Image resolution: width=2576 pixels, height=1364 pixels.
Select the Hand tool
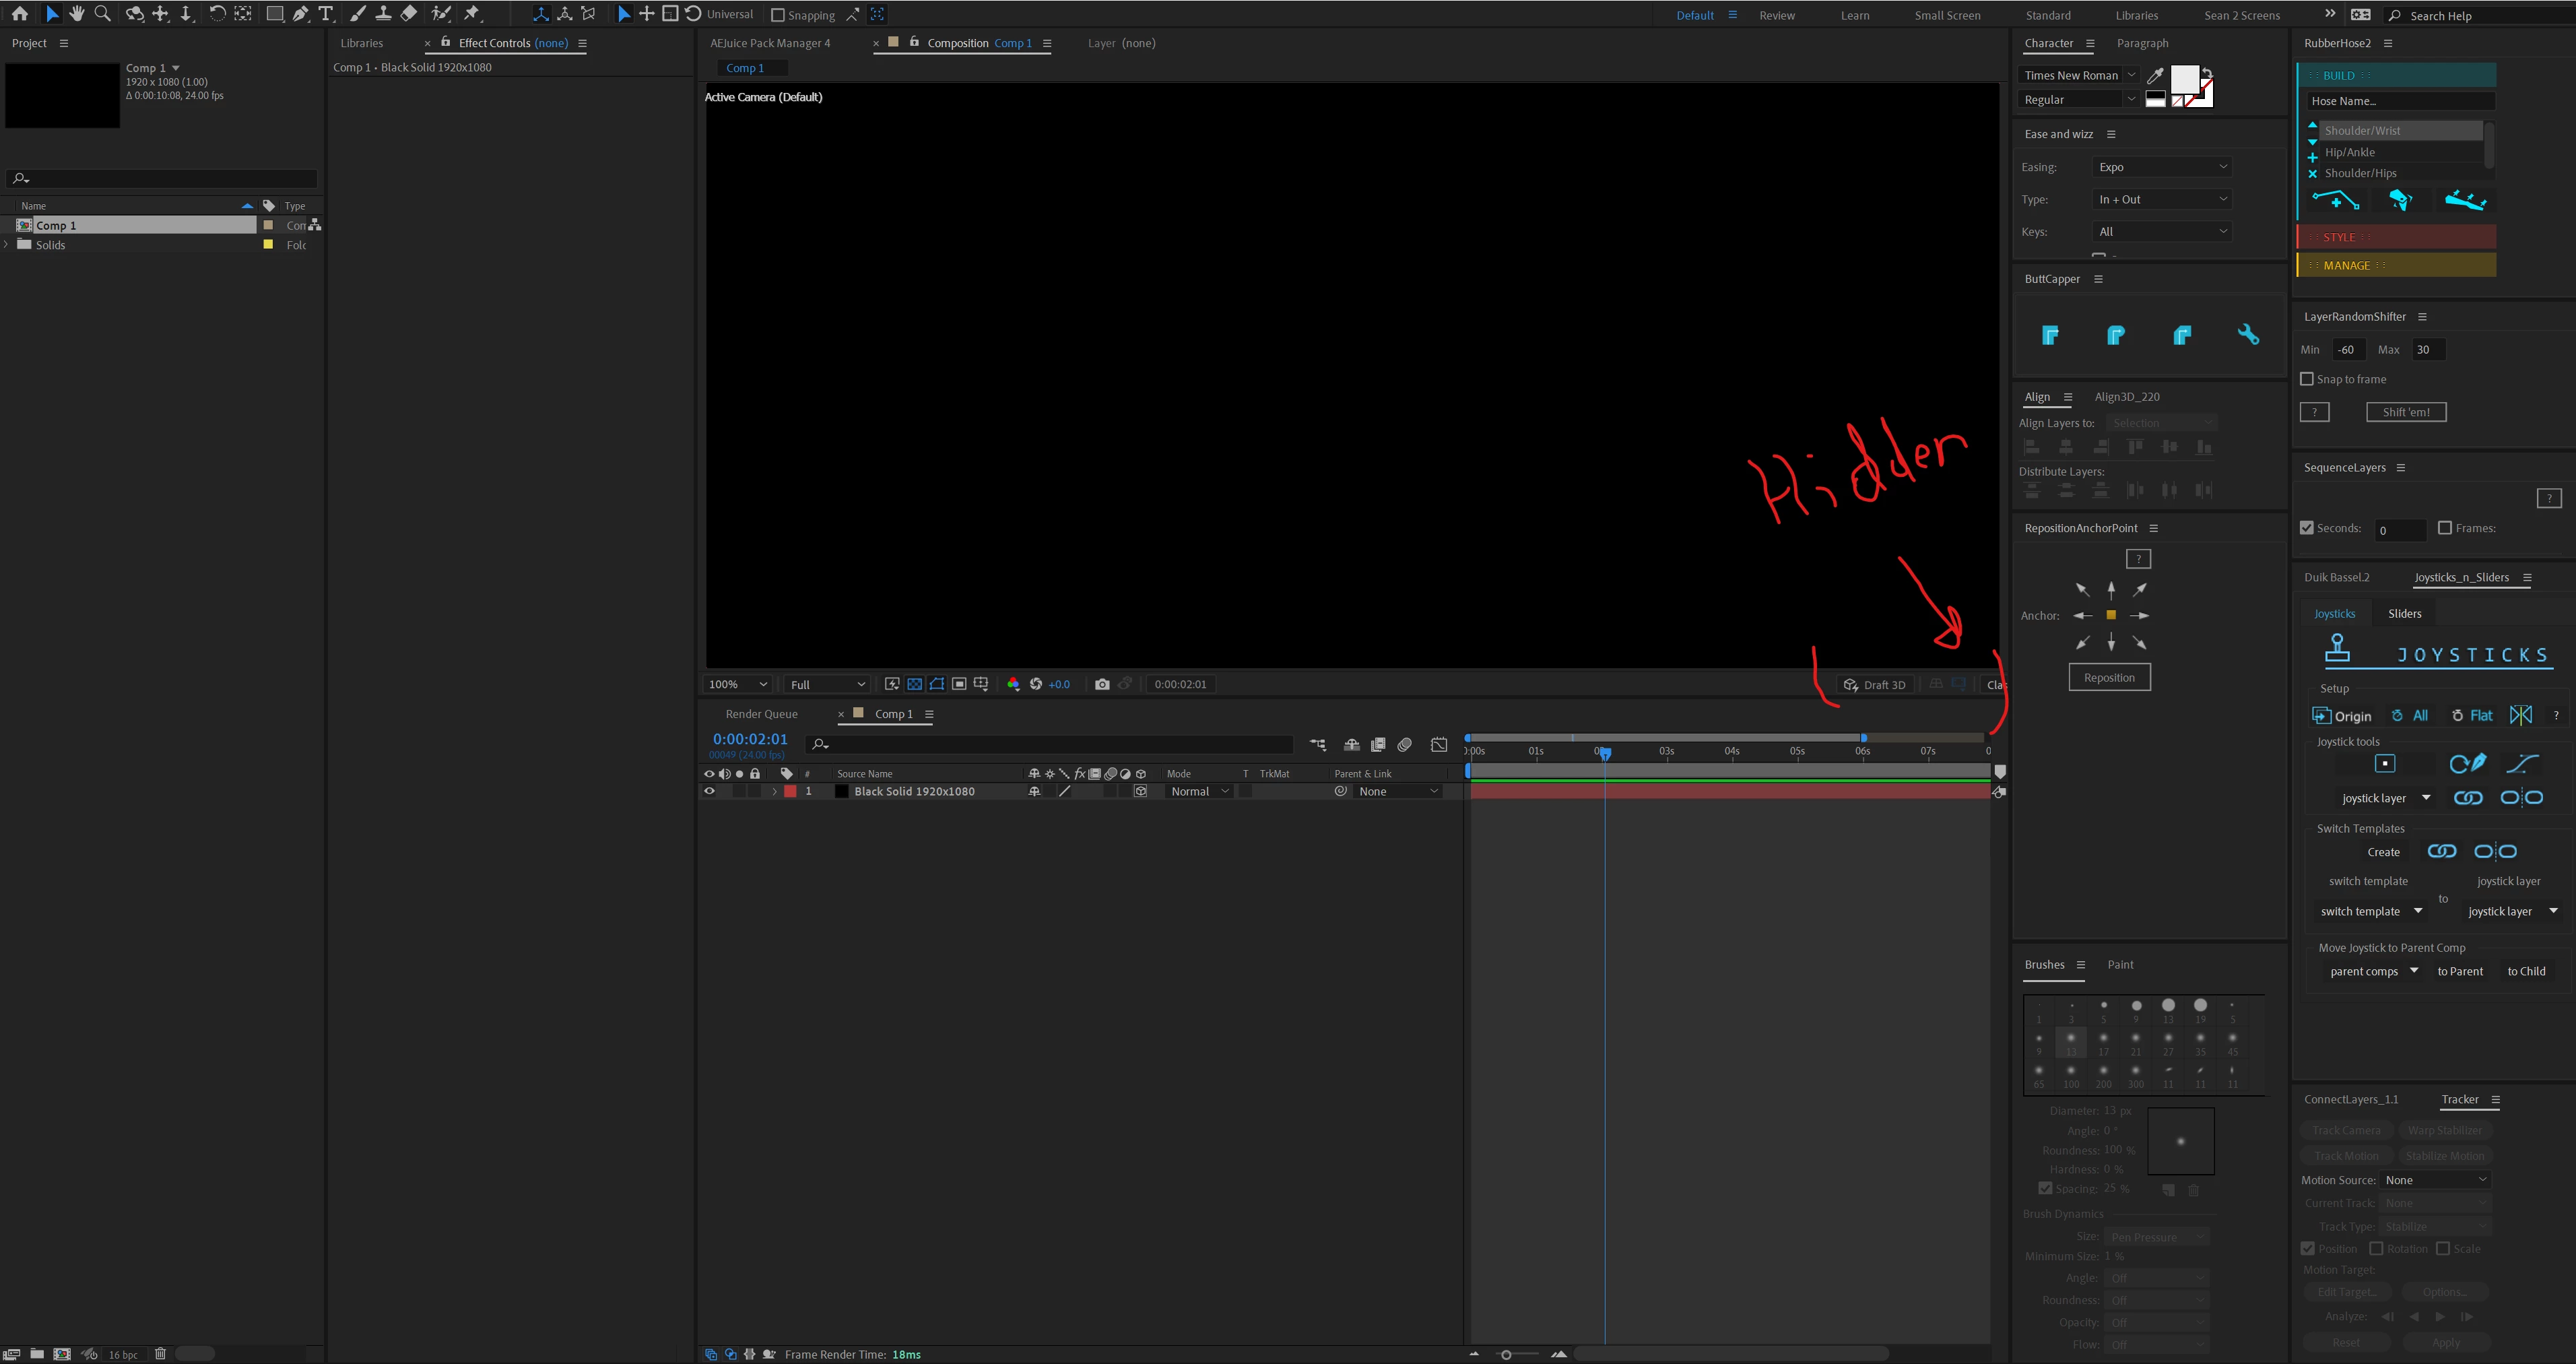77,14
